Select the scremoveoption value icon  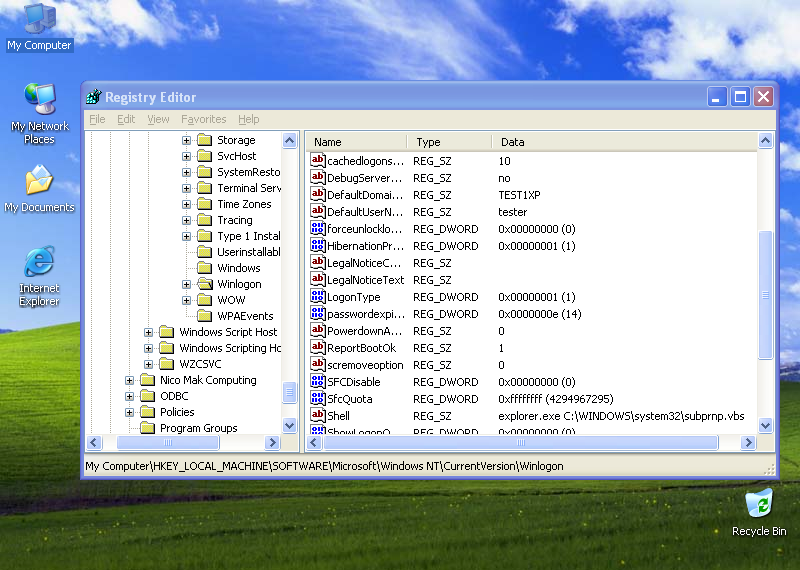pyautogui.click(x=317, y=364)
